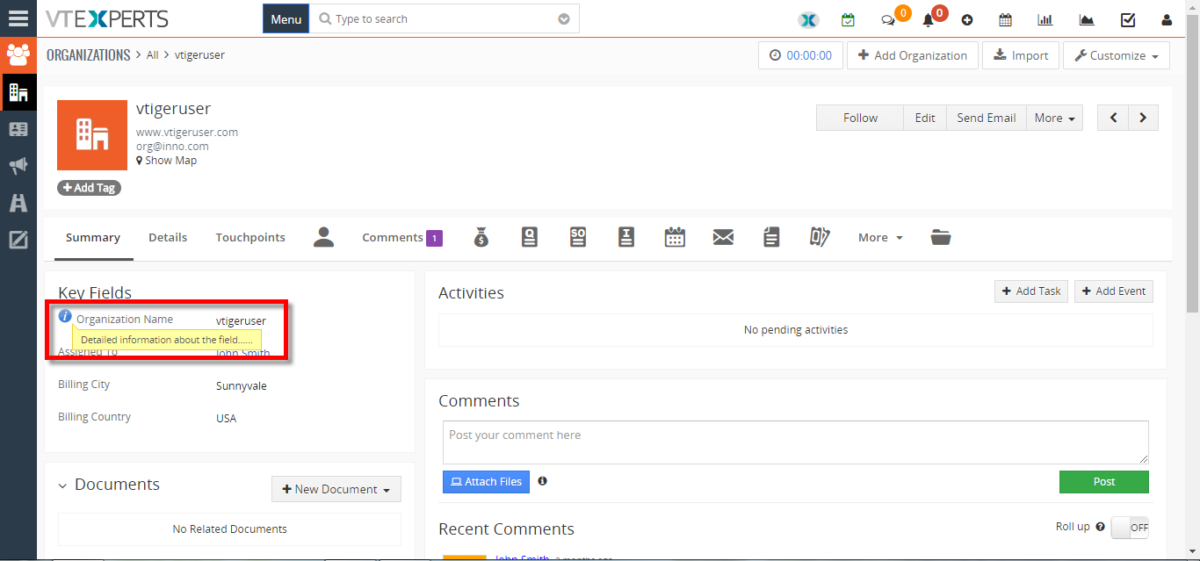Screen dimensions: 1200x561
Task: Click the Send Email button
Action: (x=986, y=118)
